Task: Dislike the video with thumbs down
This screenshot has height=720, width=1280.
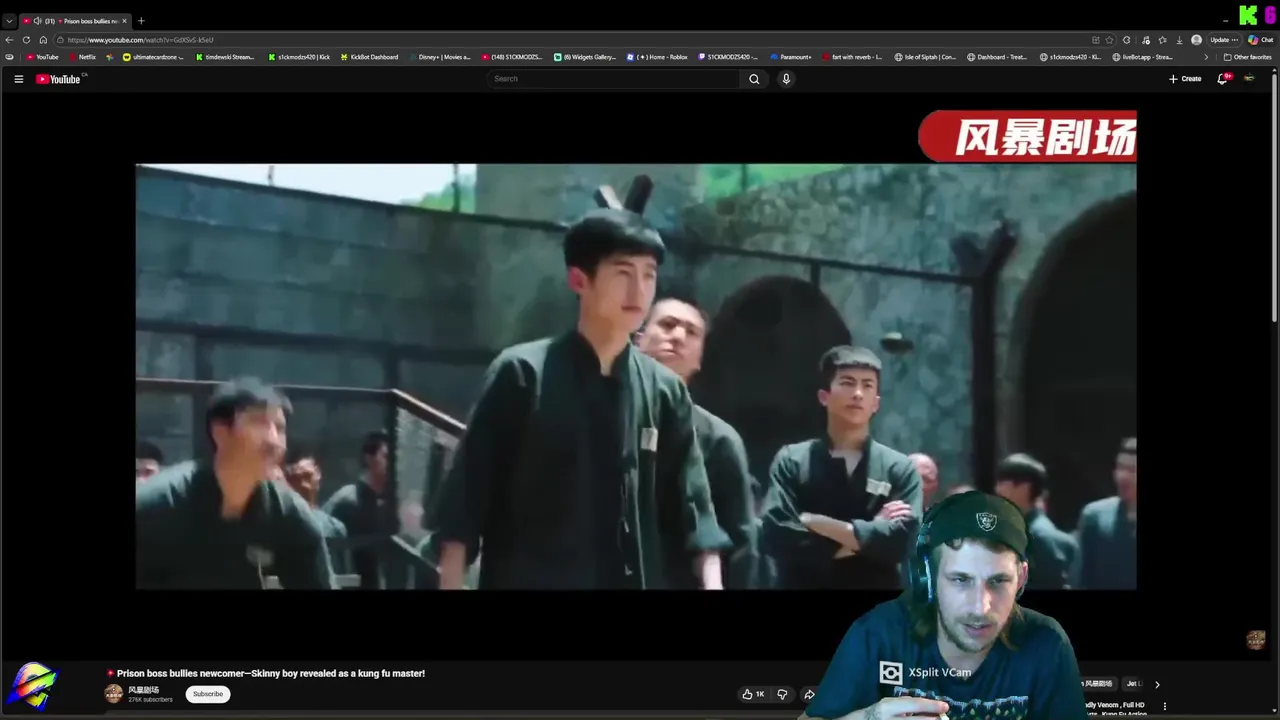Action: (782, 694)
